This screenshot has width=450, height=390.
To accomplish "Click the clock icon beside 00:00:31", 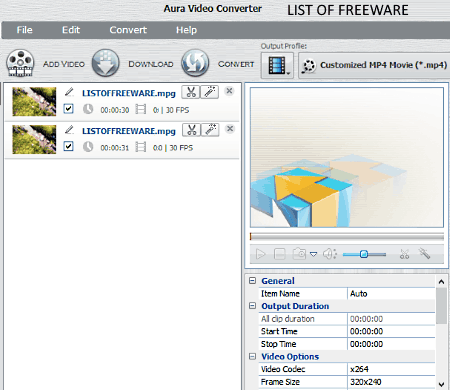I will coord(88,147).
